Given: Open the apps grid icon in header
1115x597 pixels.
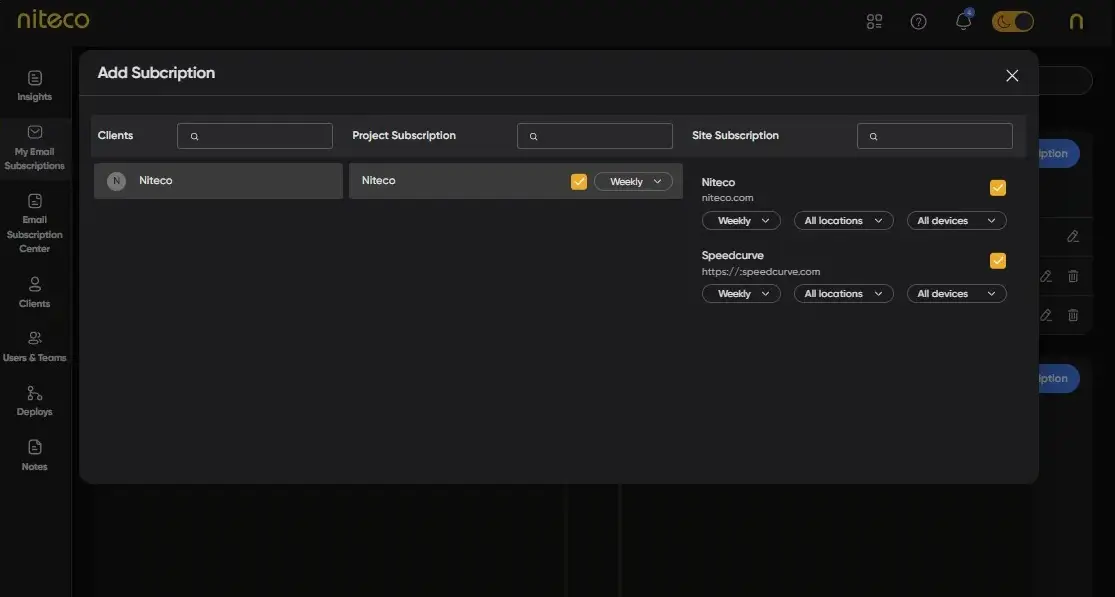Looking at the screenshot, I should (874, 22).
